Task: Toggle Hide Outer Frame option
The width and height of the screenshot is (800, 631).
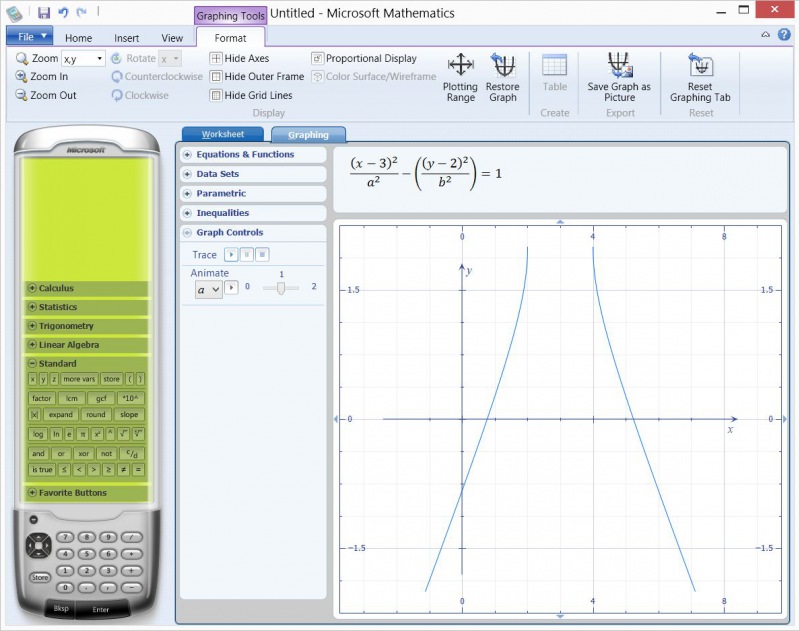Action: click(x=216, y=77)
